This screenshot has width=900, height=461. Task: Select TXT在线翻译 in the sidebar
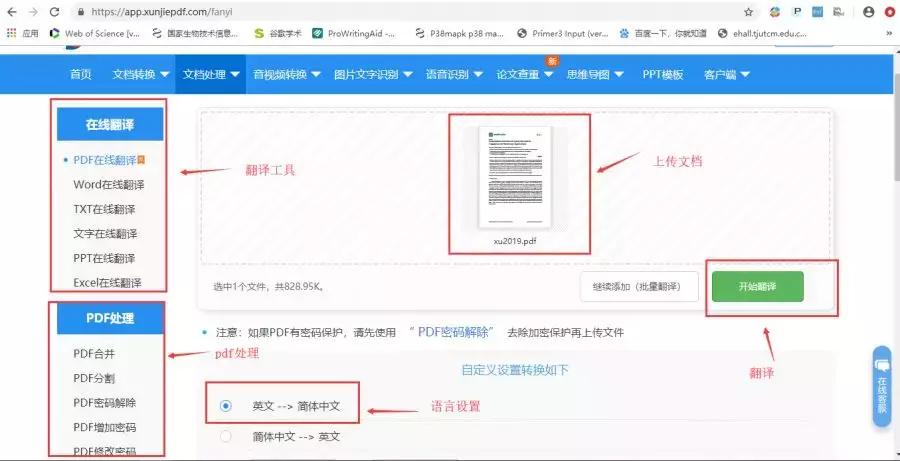coord(104,210)
